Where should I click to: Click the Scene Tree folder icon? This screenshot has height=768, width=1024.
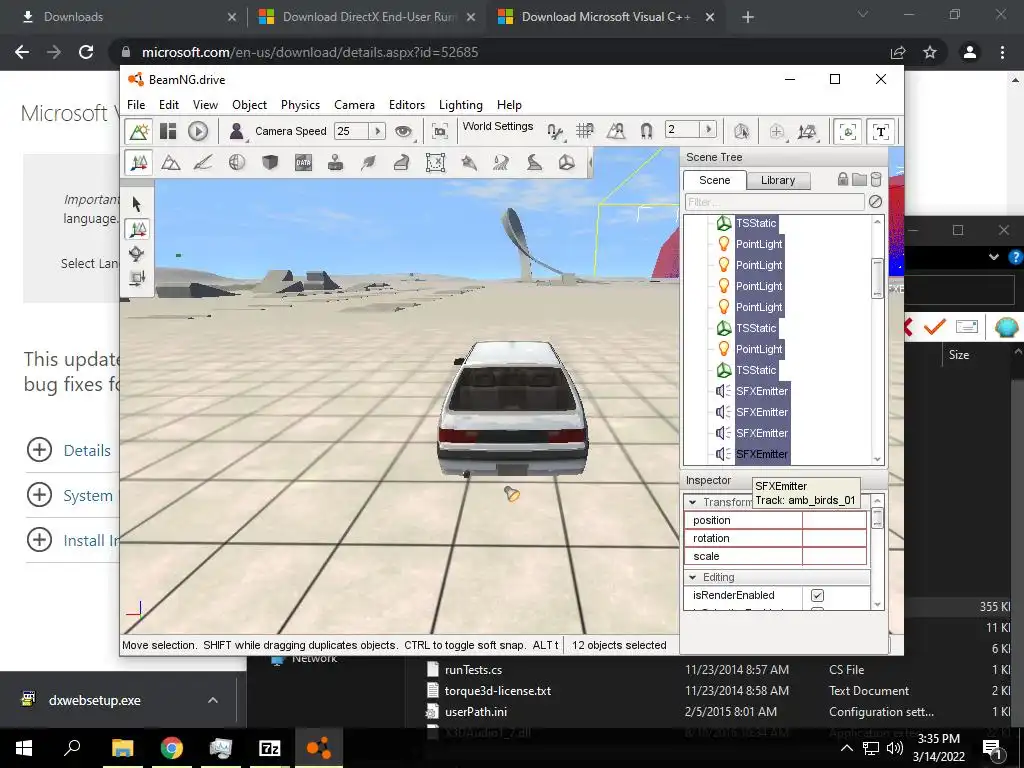[859, 180]
